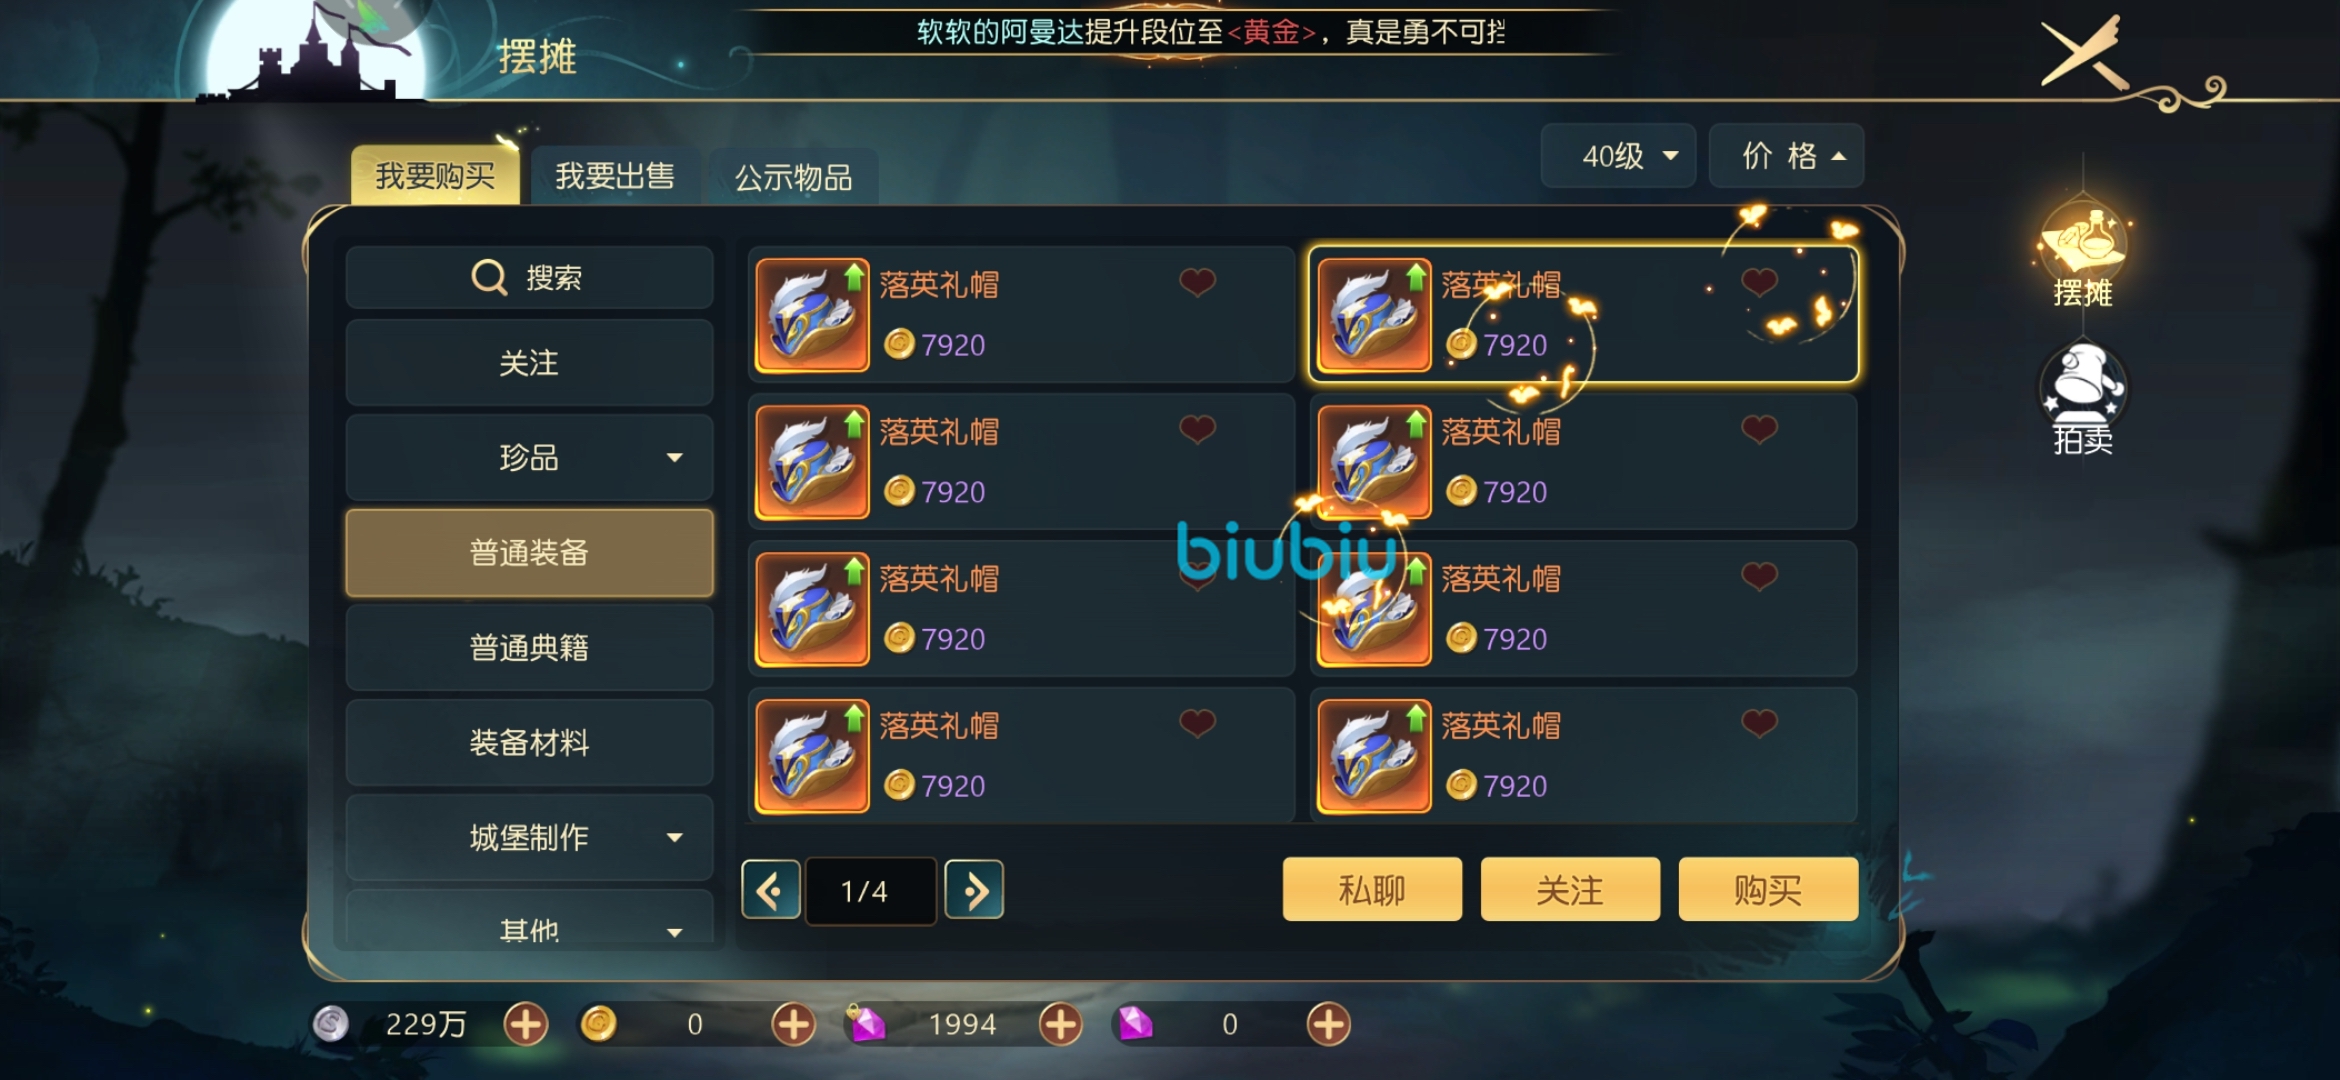The width and height of the screenshot is (2340, 1080).
Task: Open the 40级 level dropdown
Action: tap(1618, 156)
